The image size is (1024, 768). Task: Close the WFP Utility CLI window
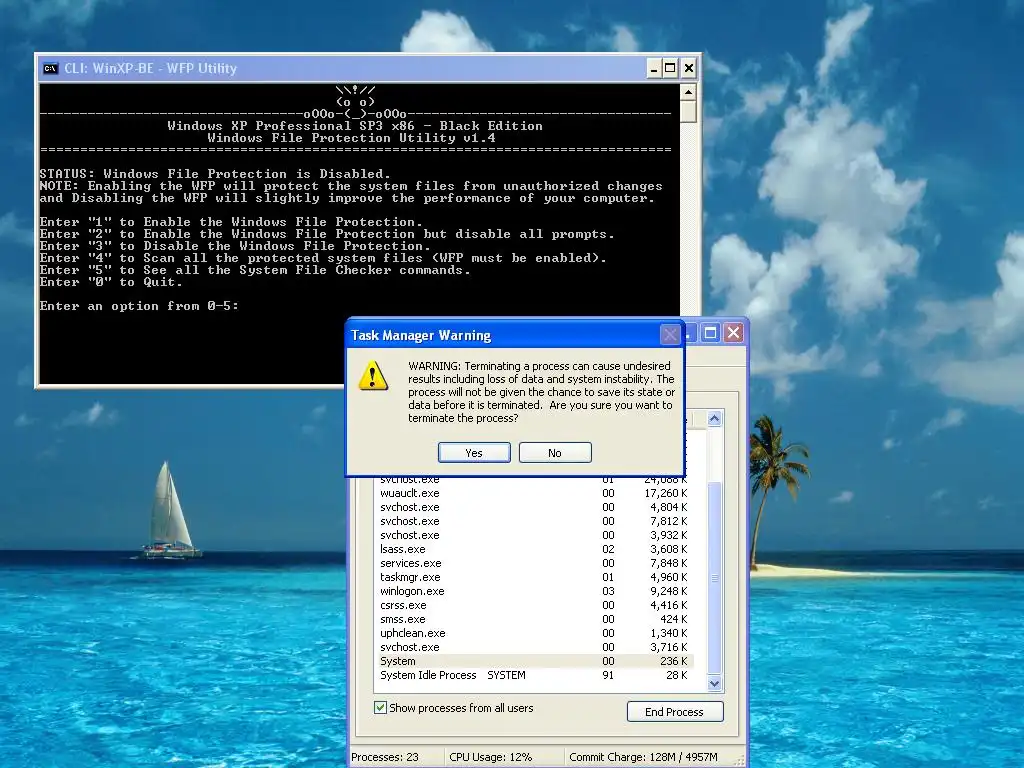click(x=688, y=68)
